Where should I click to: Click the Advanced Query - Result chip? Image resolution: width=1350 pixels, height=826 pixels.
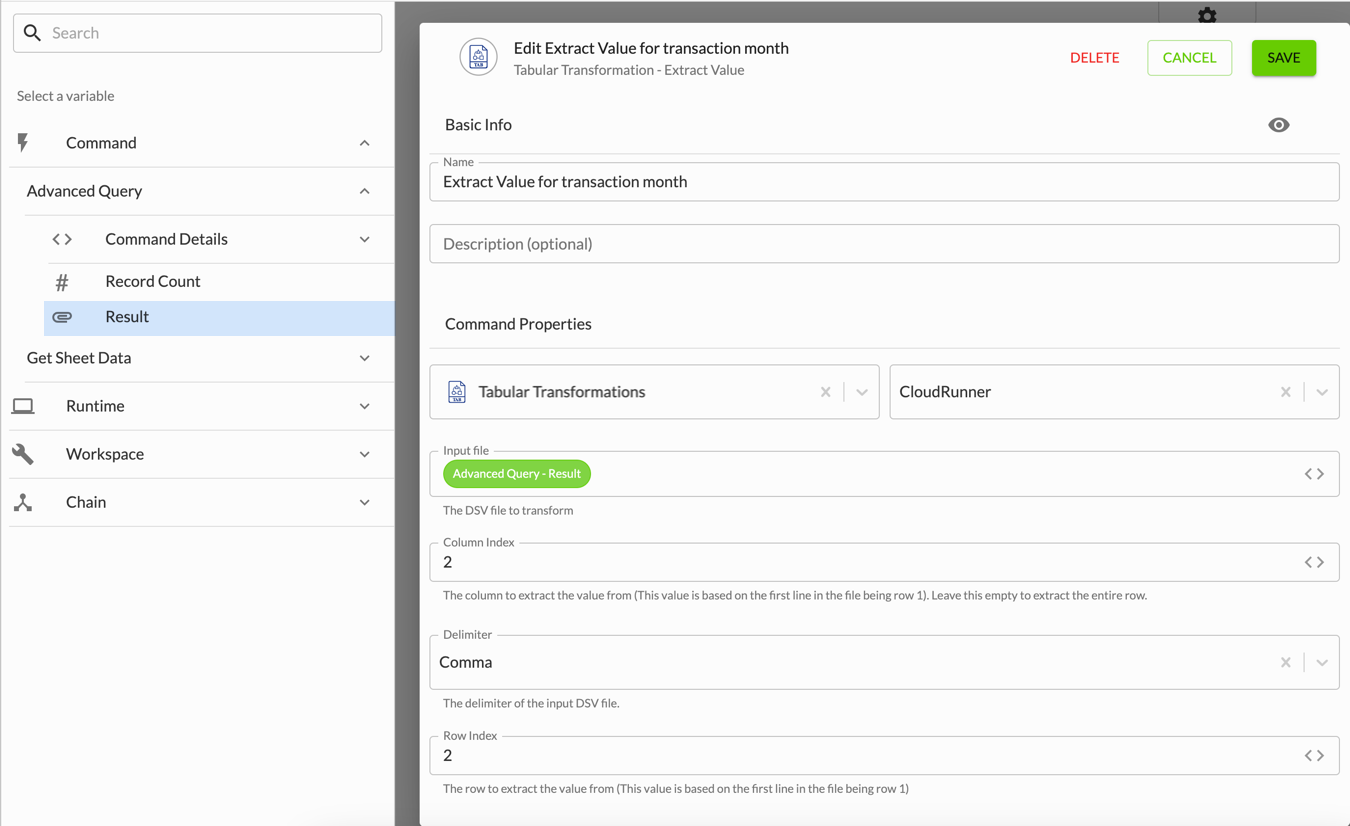click(516, 474)
